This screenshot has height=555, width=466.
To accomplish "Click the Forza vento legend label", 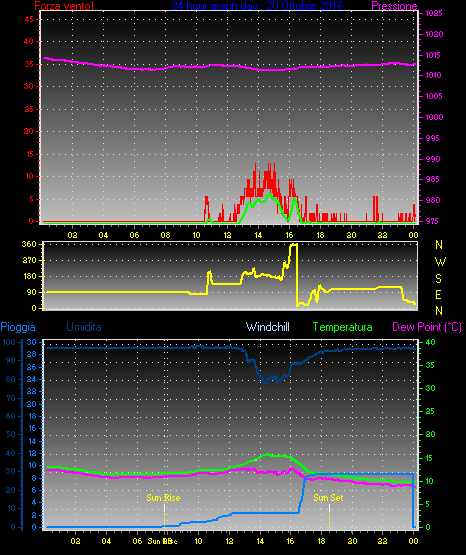I will (64, 6).
